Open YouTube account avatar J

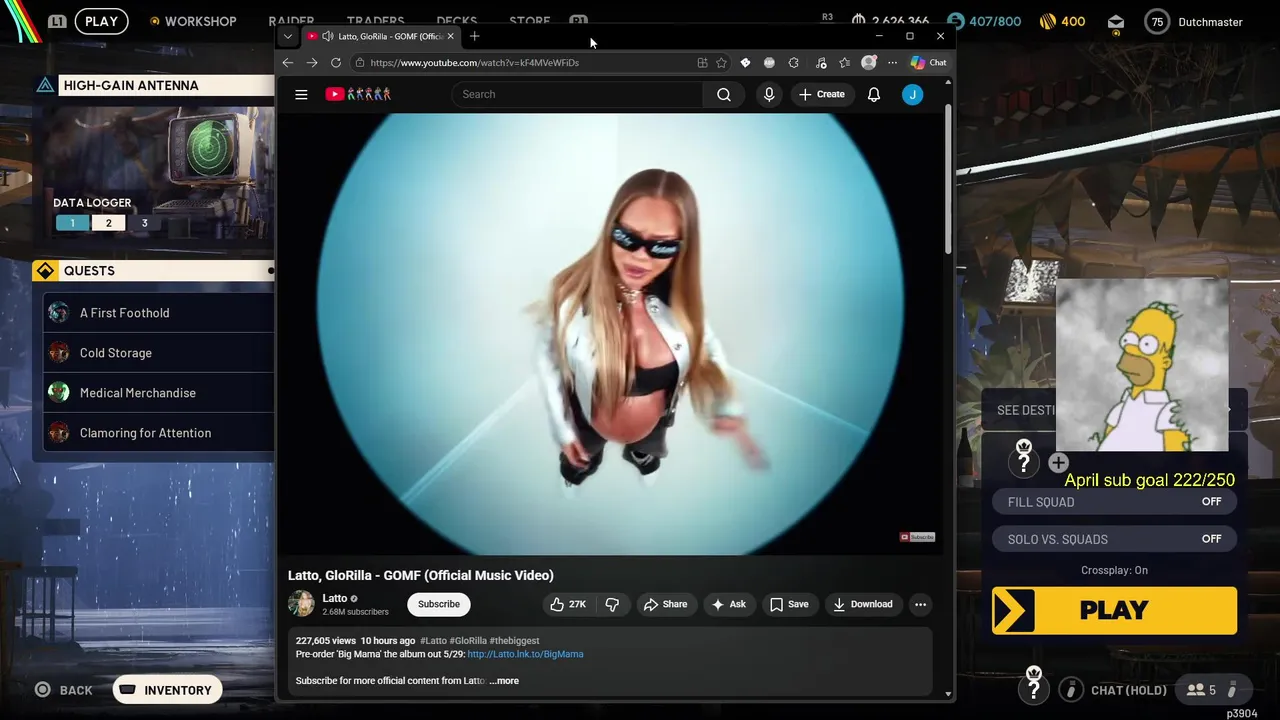pyautogui.click(x=912, y=94)
